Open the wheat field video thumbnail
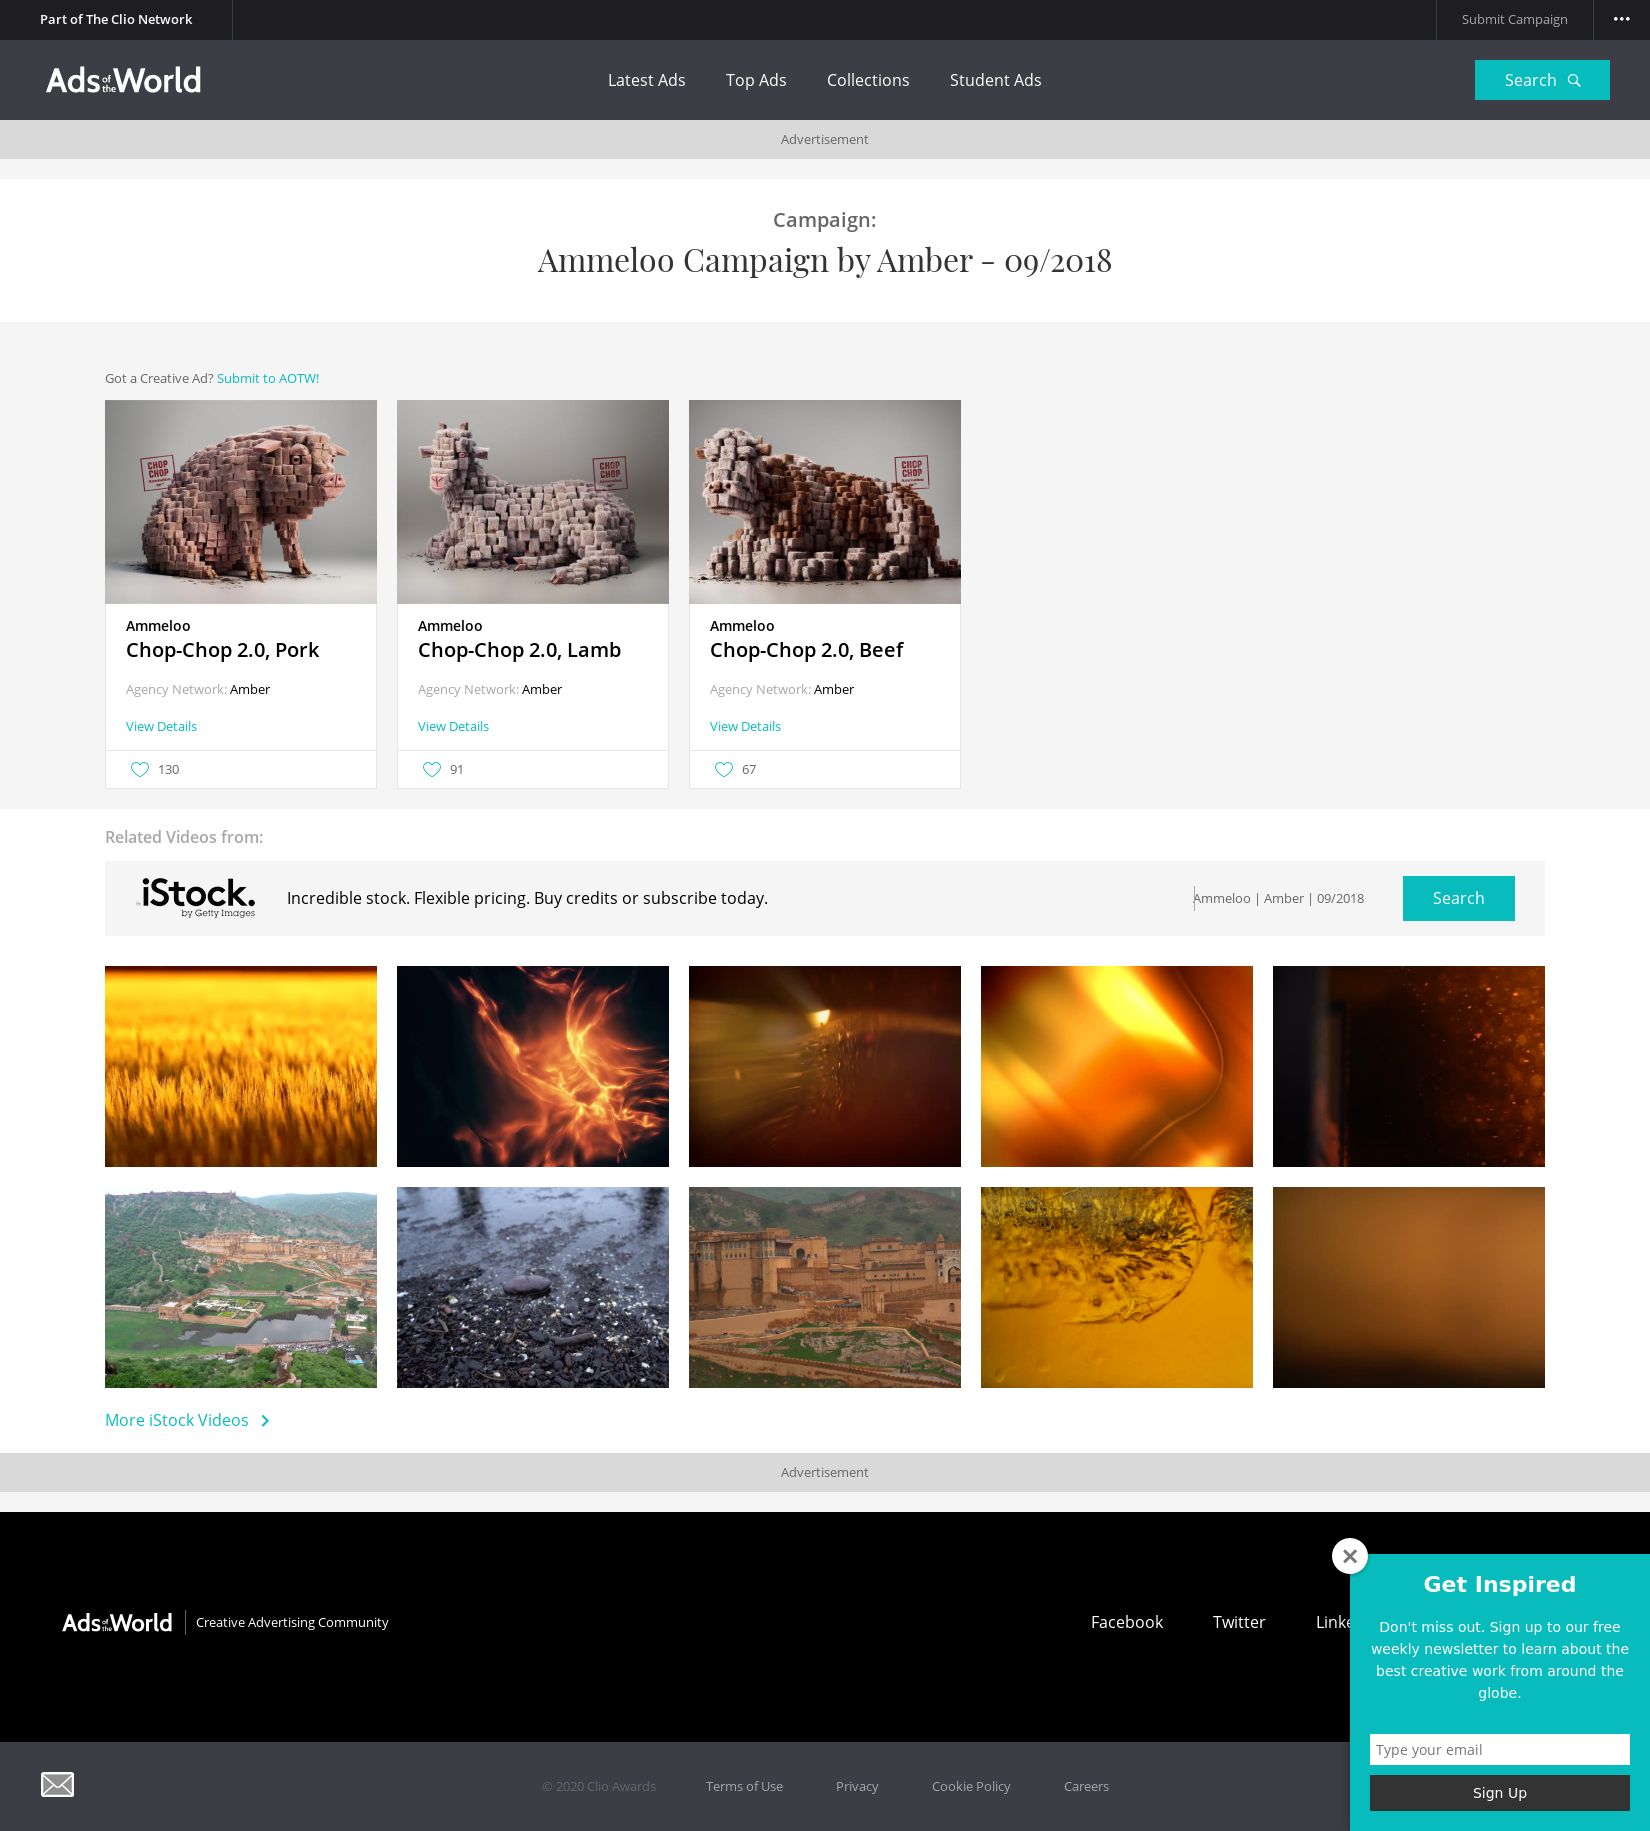Image resolution: width=1650 pixels, height=1831 pixels. click(x=241, y=1066)
